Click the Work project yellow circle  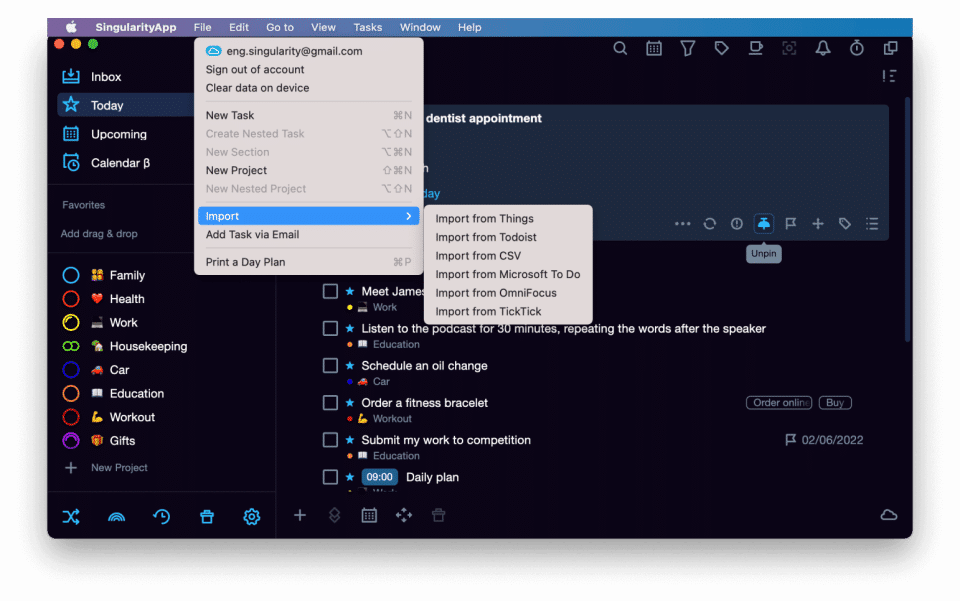coord(71,323)
